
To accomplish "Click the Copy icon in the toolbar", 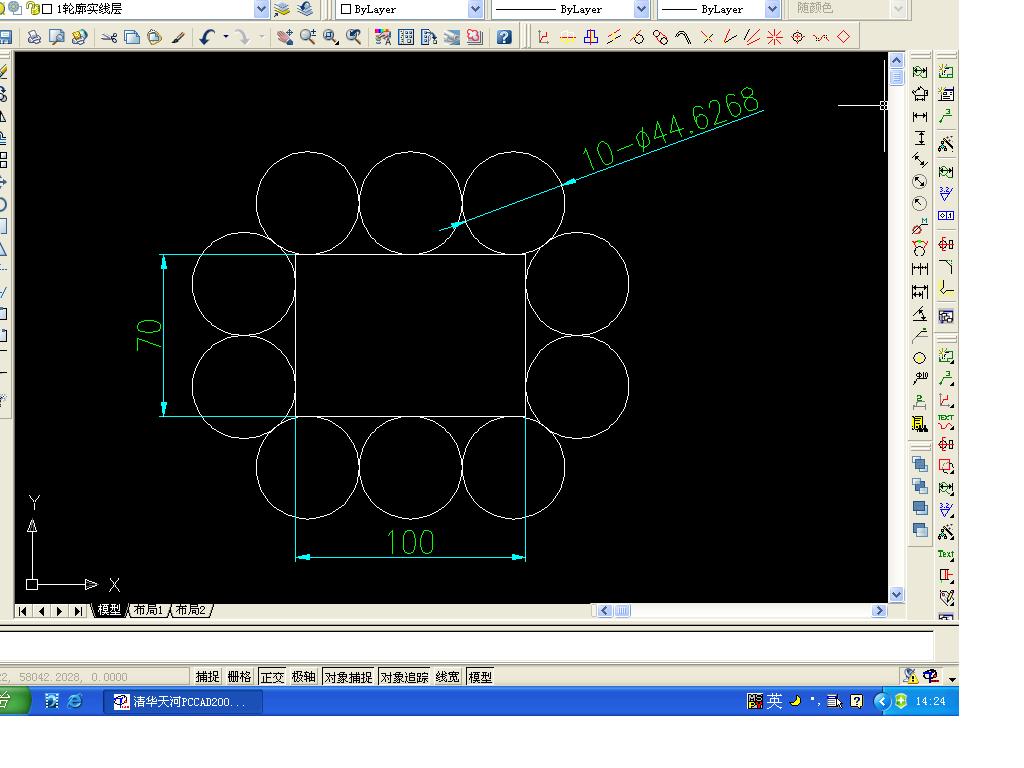I will pos(132,37).
